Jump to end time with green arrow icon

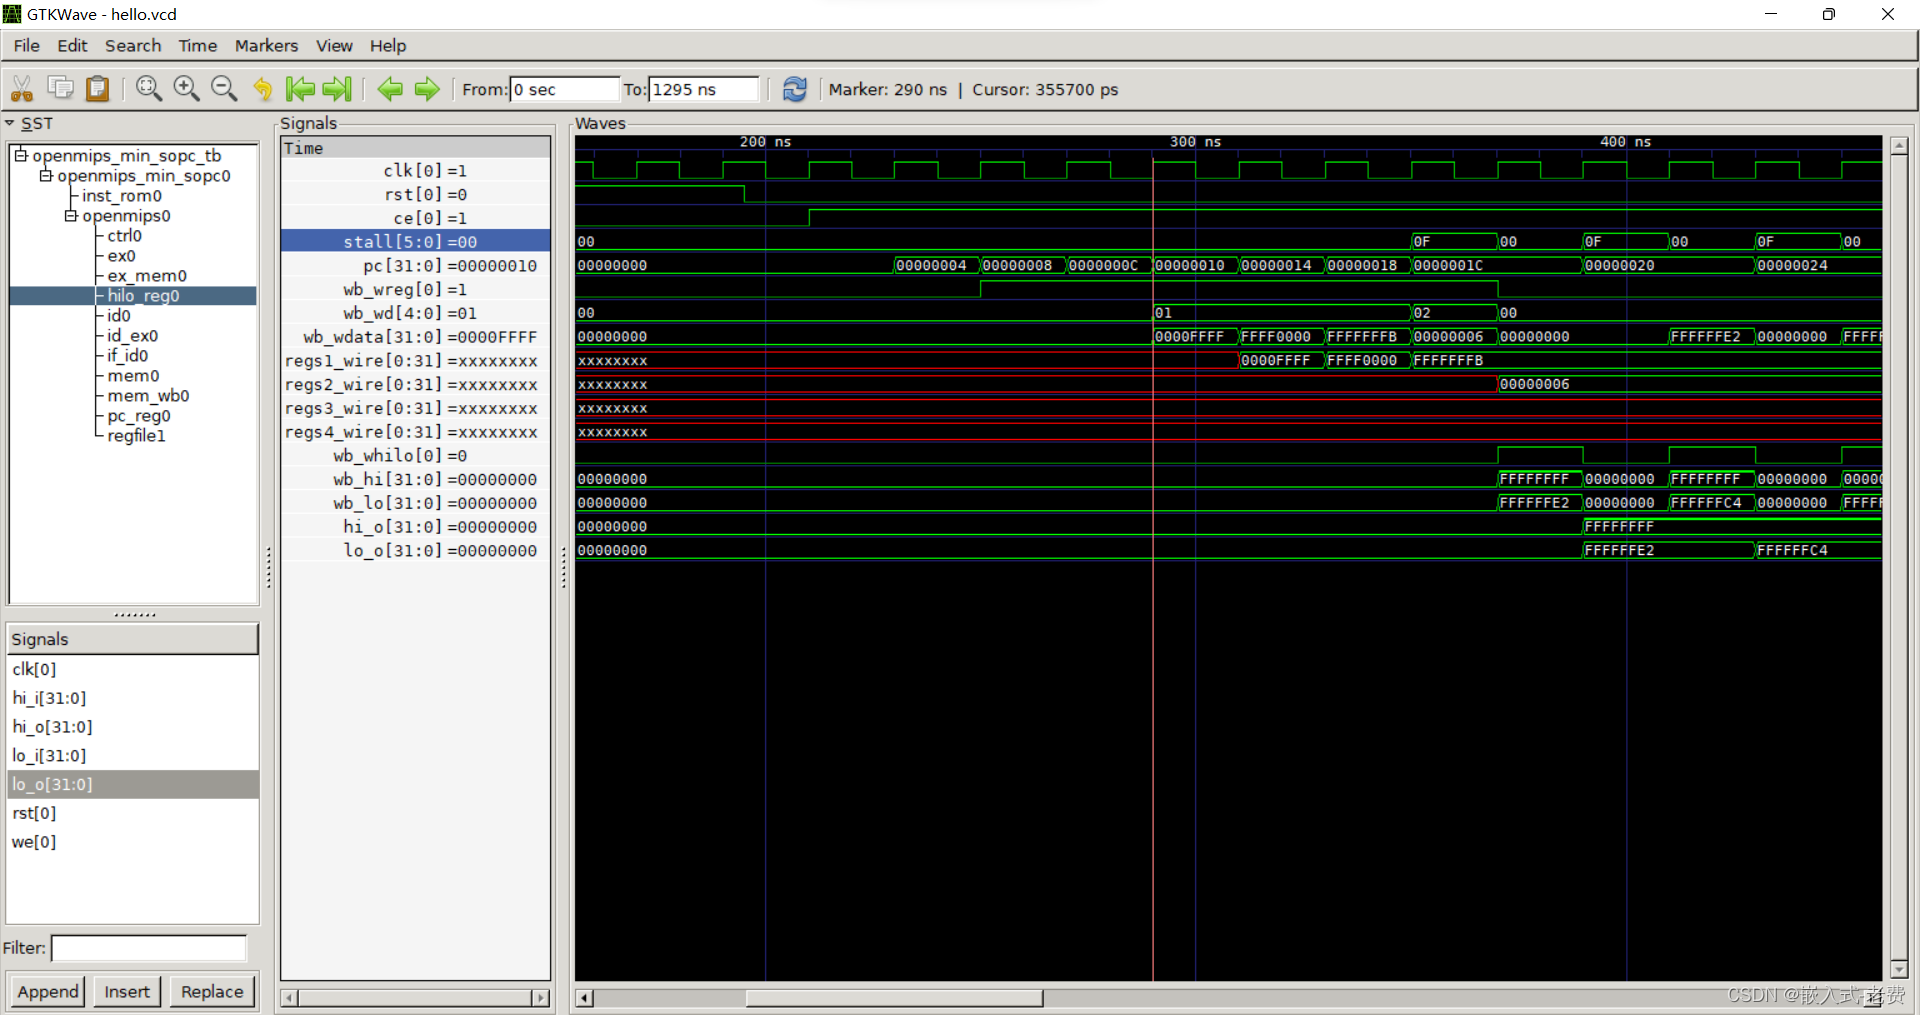pos(337,89)
